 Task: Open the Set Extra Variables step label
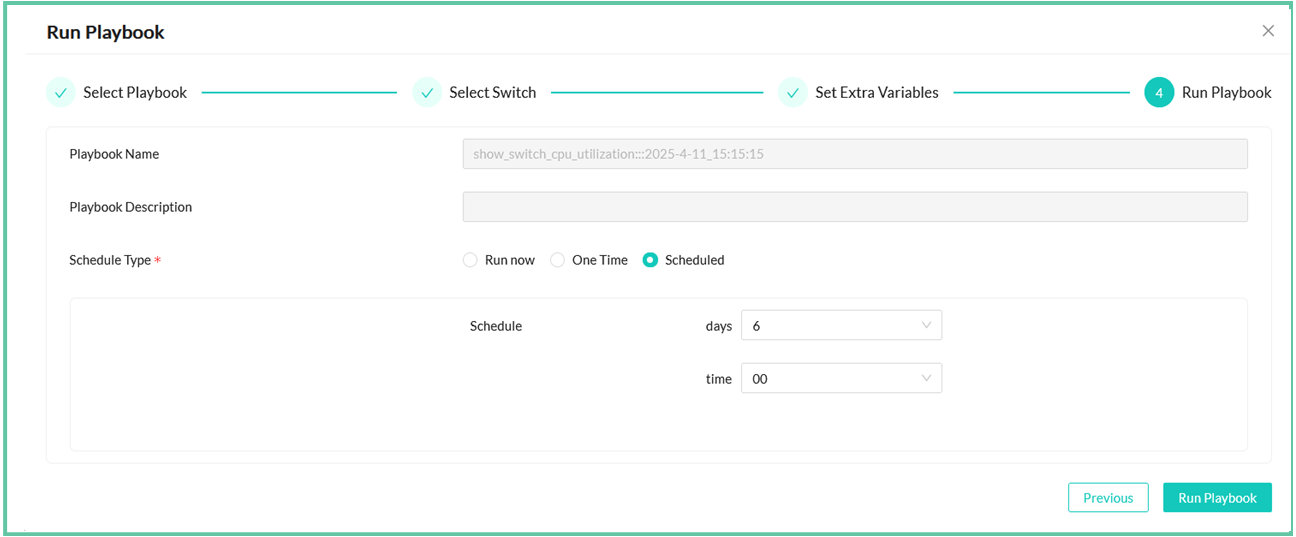click(x=876, y=93)
